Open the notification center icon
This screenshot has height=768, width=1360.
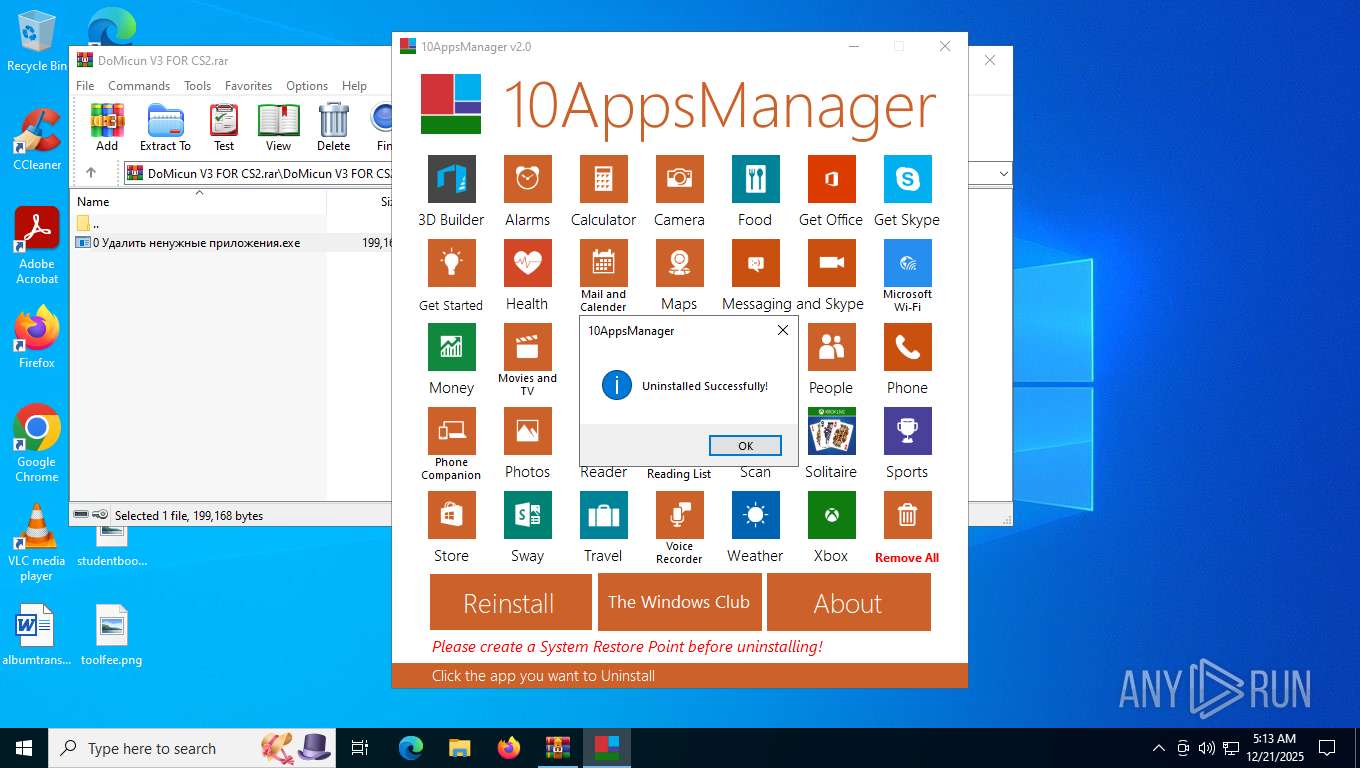pyautogui.click(x=1327, y=748)
